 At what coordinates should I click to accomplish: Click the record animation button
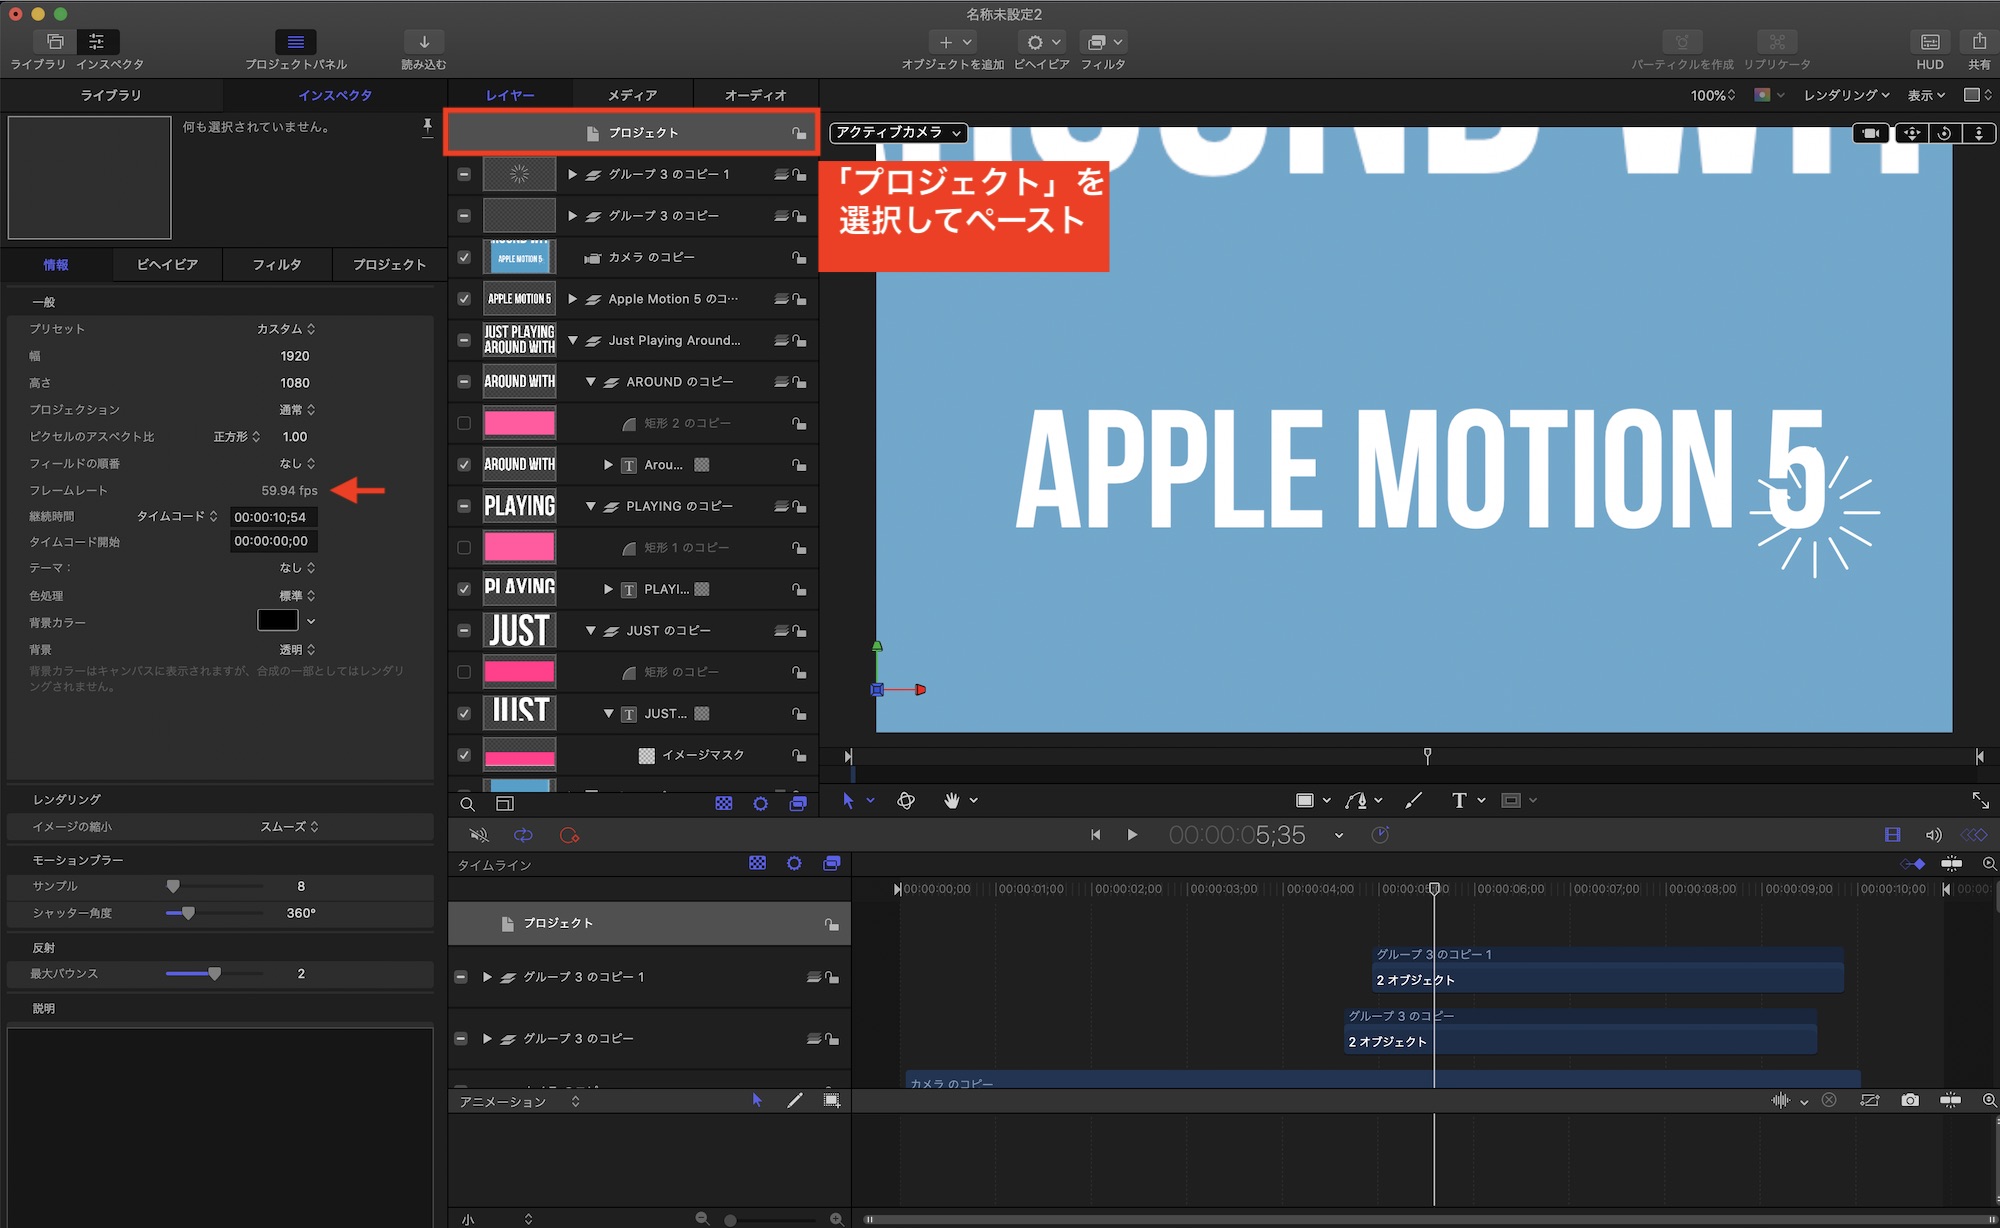pyautogui.click(x=569, y=835)
